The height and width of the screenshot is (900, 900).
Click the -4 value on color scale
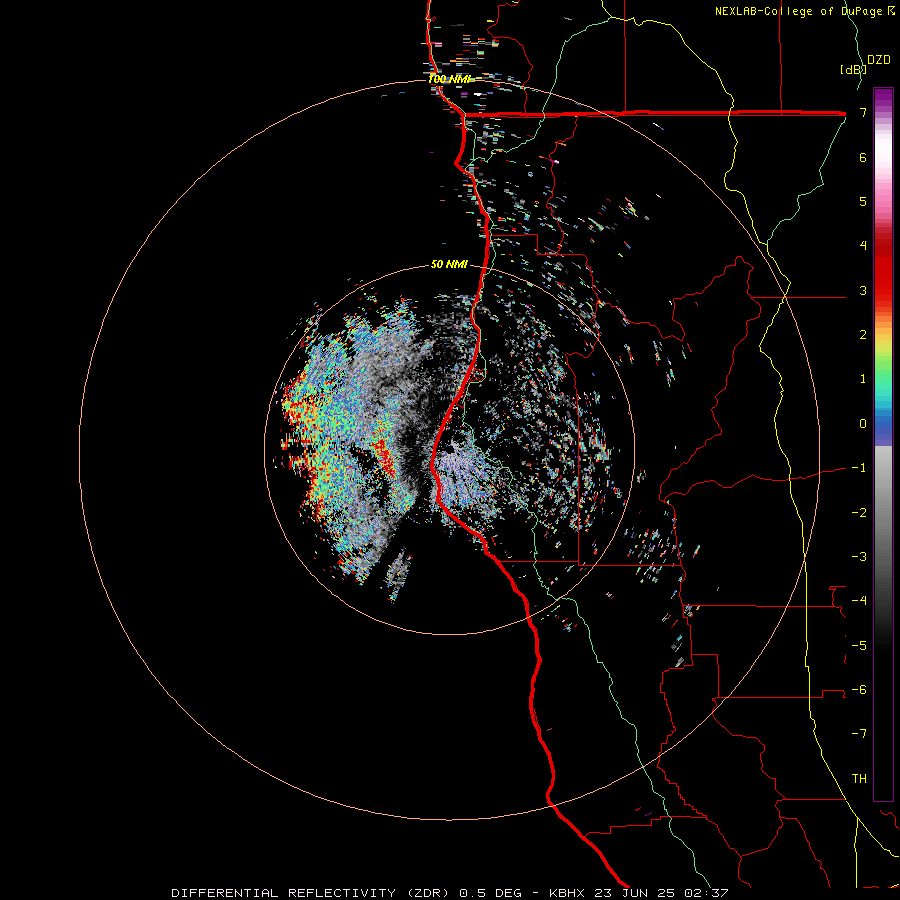[859, 601]
